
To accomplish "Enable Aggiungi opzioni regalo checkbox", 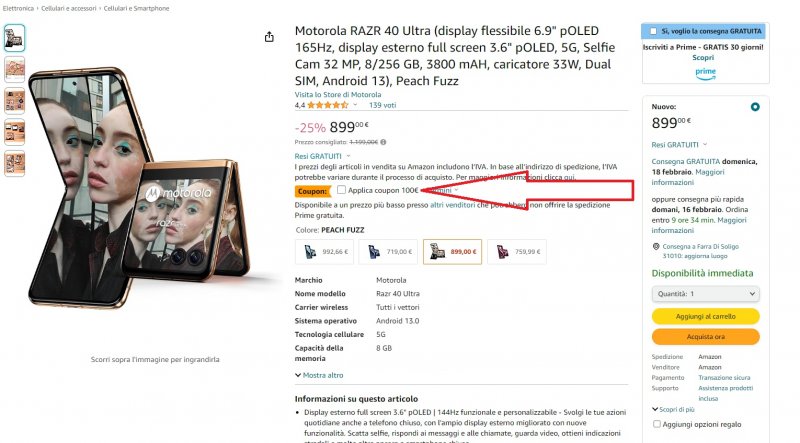I will point(655,423).
